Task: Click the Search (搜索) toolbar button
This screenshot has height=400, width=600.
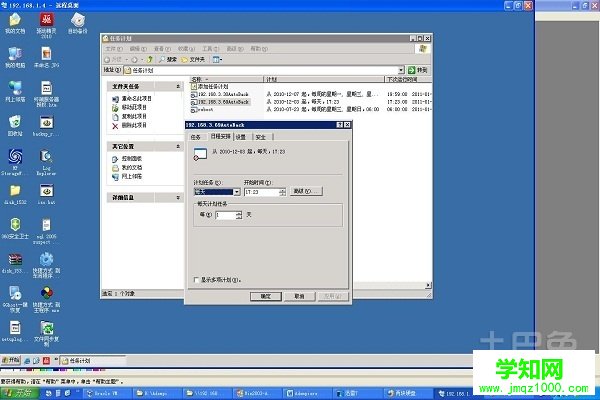Action: click(x=168, y=60)
